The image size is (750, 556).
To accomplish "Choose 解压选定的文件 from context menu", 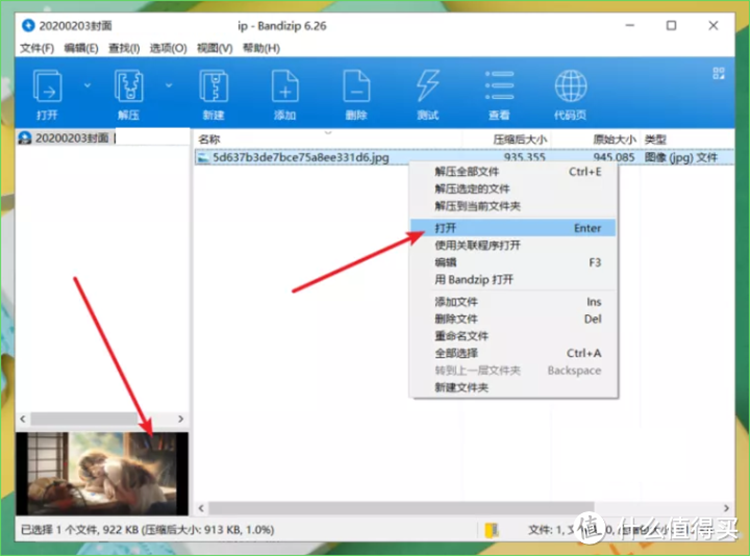I will (513, 189).
